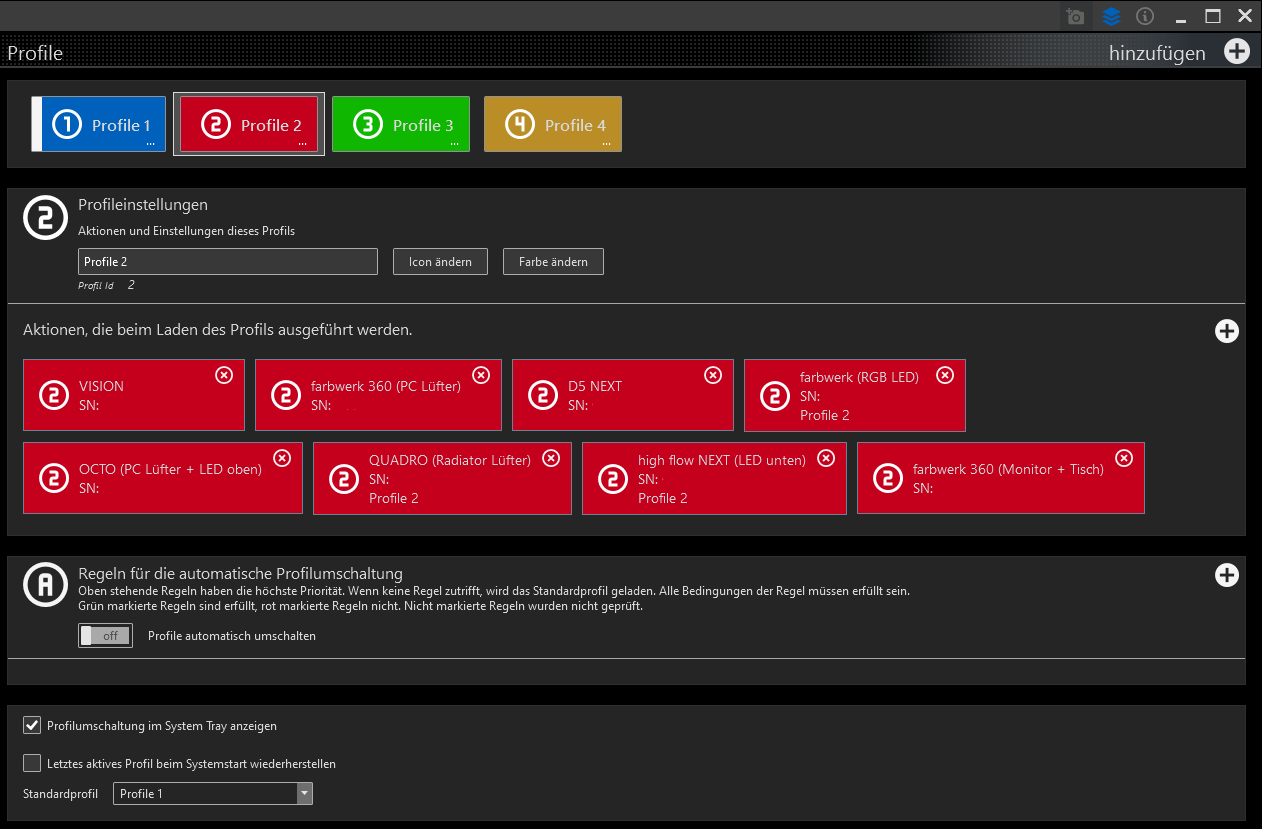Click the 'Icon ändern' button
1262x829 pixels.
click(x=440, y=262)
